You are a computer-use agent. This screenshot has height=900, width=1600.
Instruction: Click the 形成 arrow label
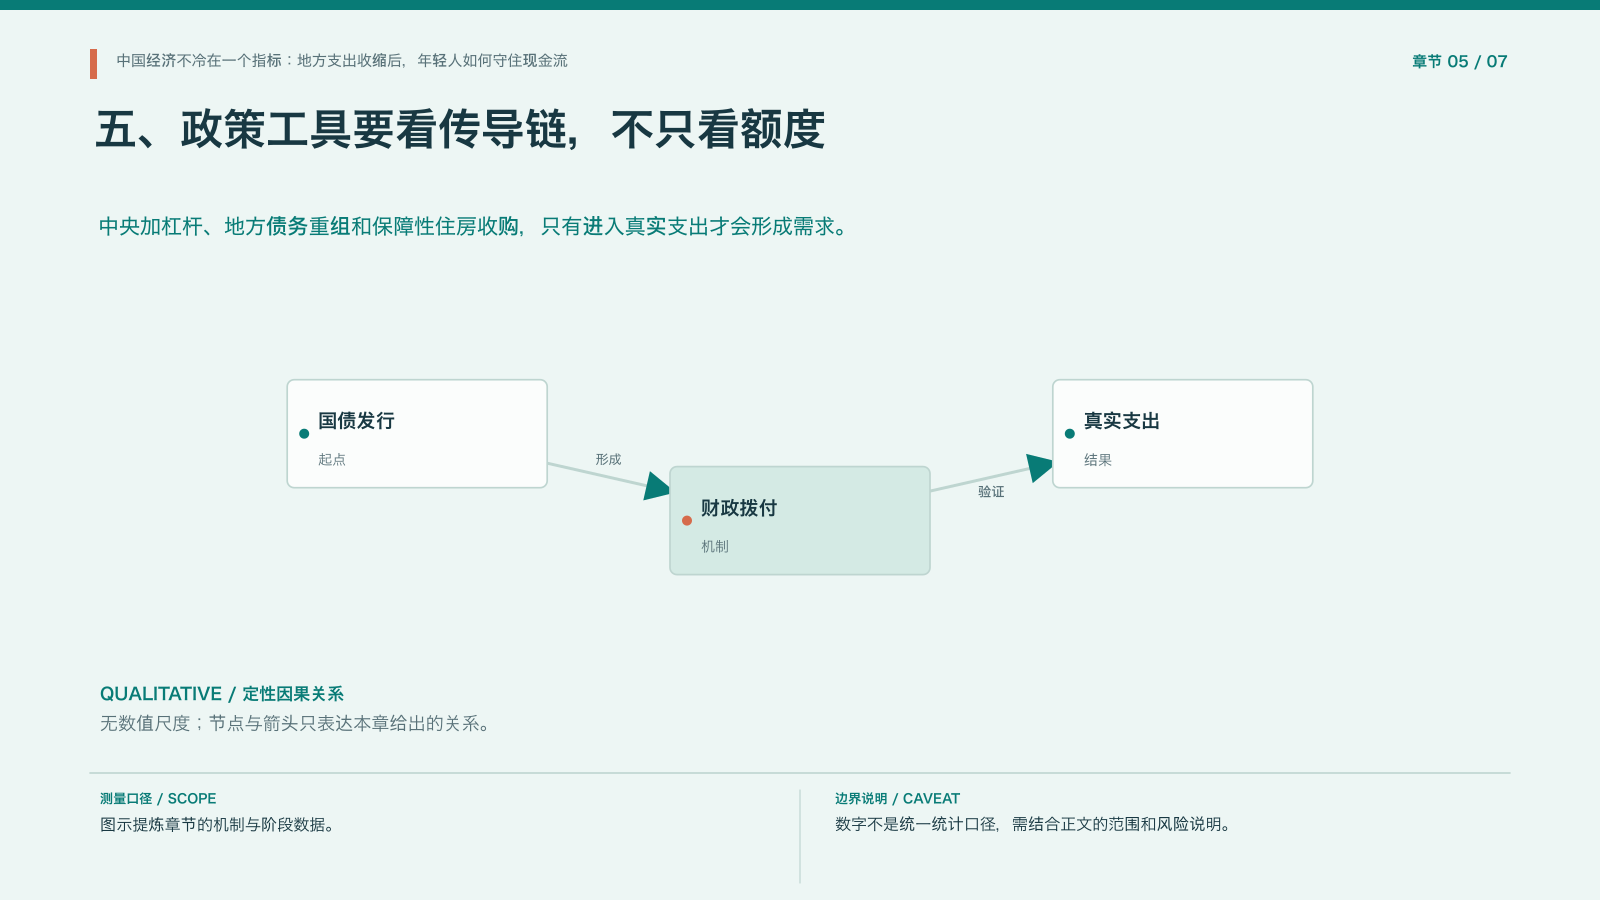coord(608,459)
